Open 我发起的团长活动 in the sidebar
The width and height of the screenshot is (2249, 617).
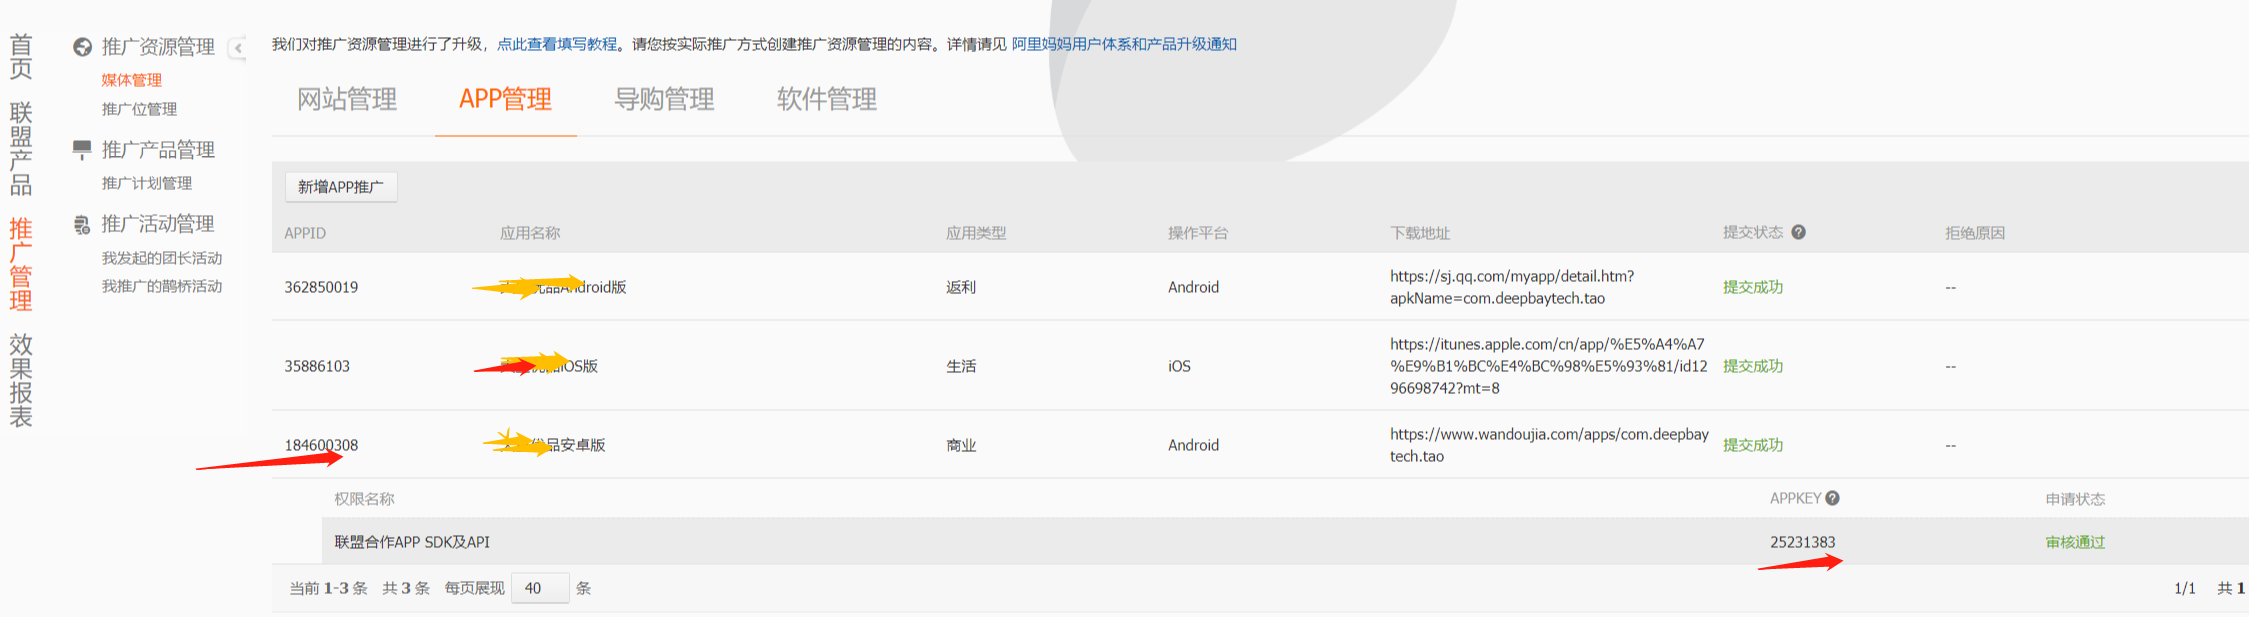click(x=161, y=258)
